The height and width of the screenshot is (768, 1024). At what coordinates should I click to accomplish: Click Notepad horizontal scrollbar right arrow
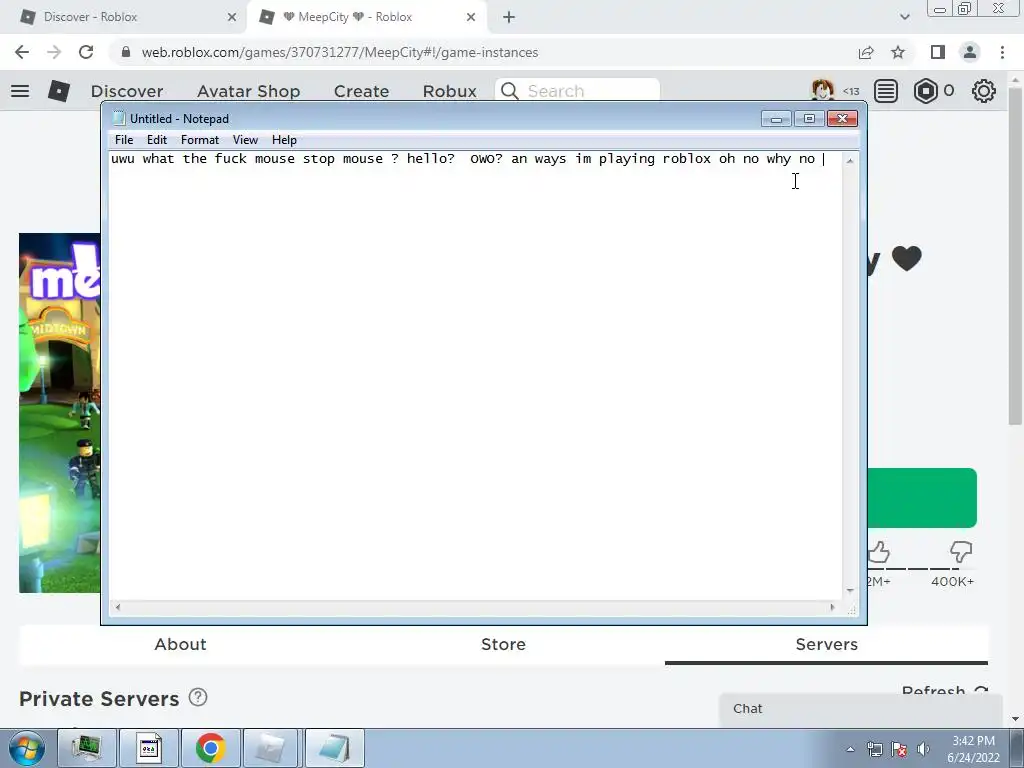[832, 607]
